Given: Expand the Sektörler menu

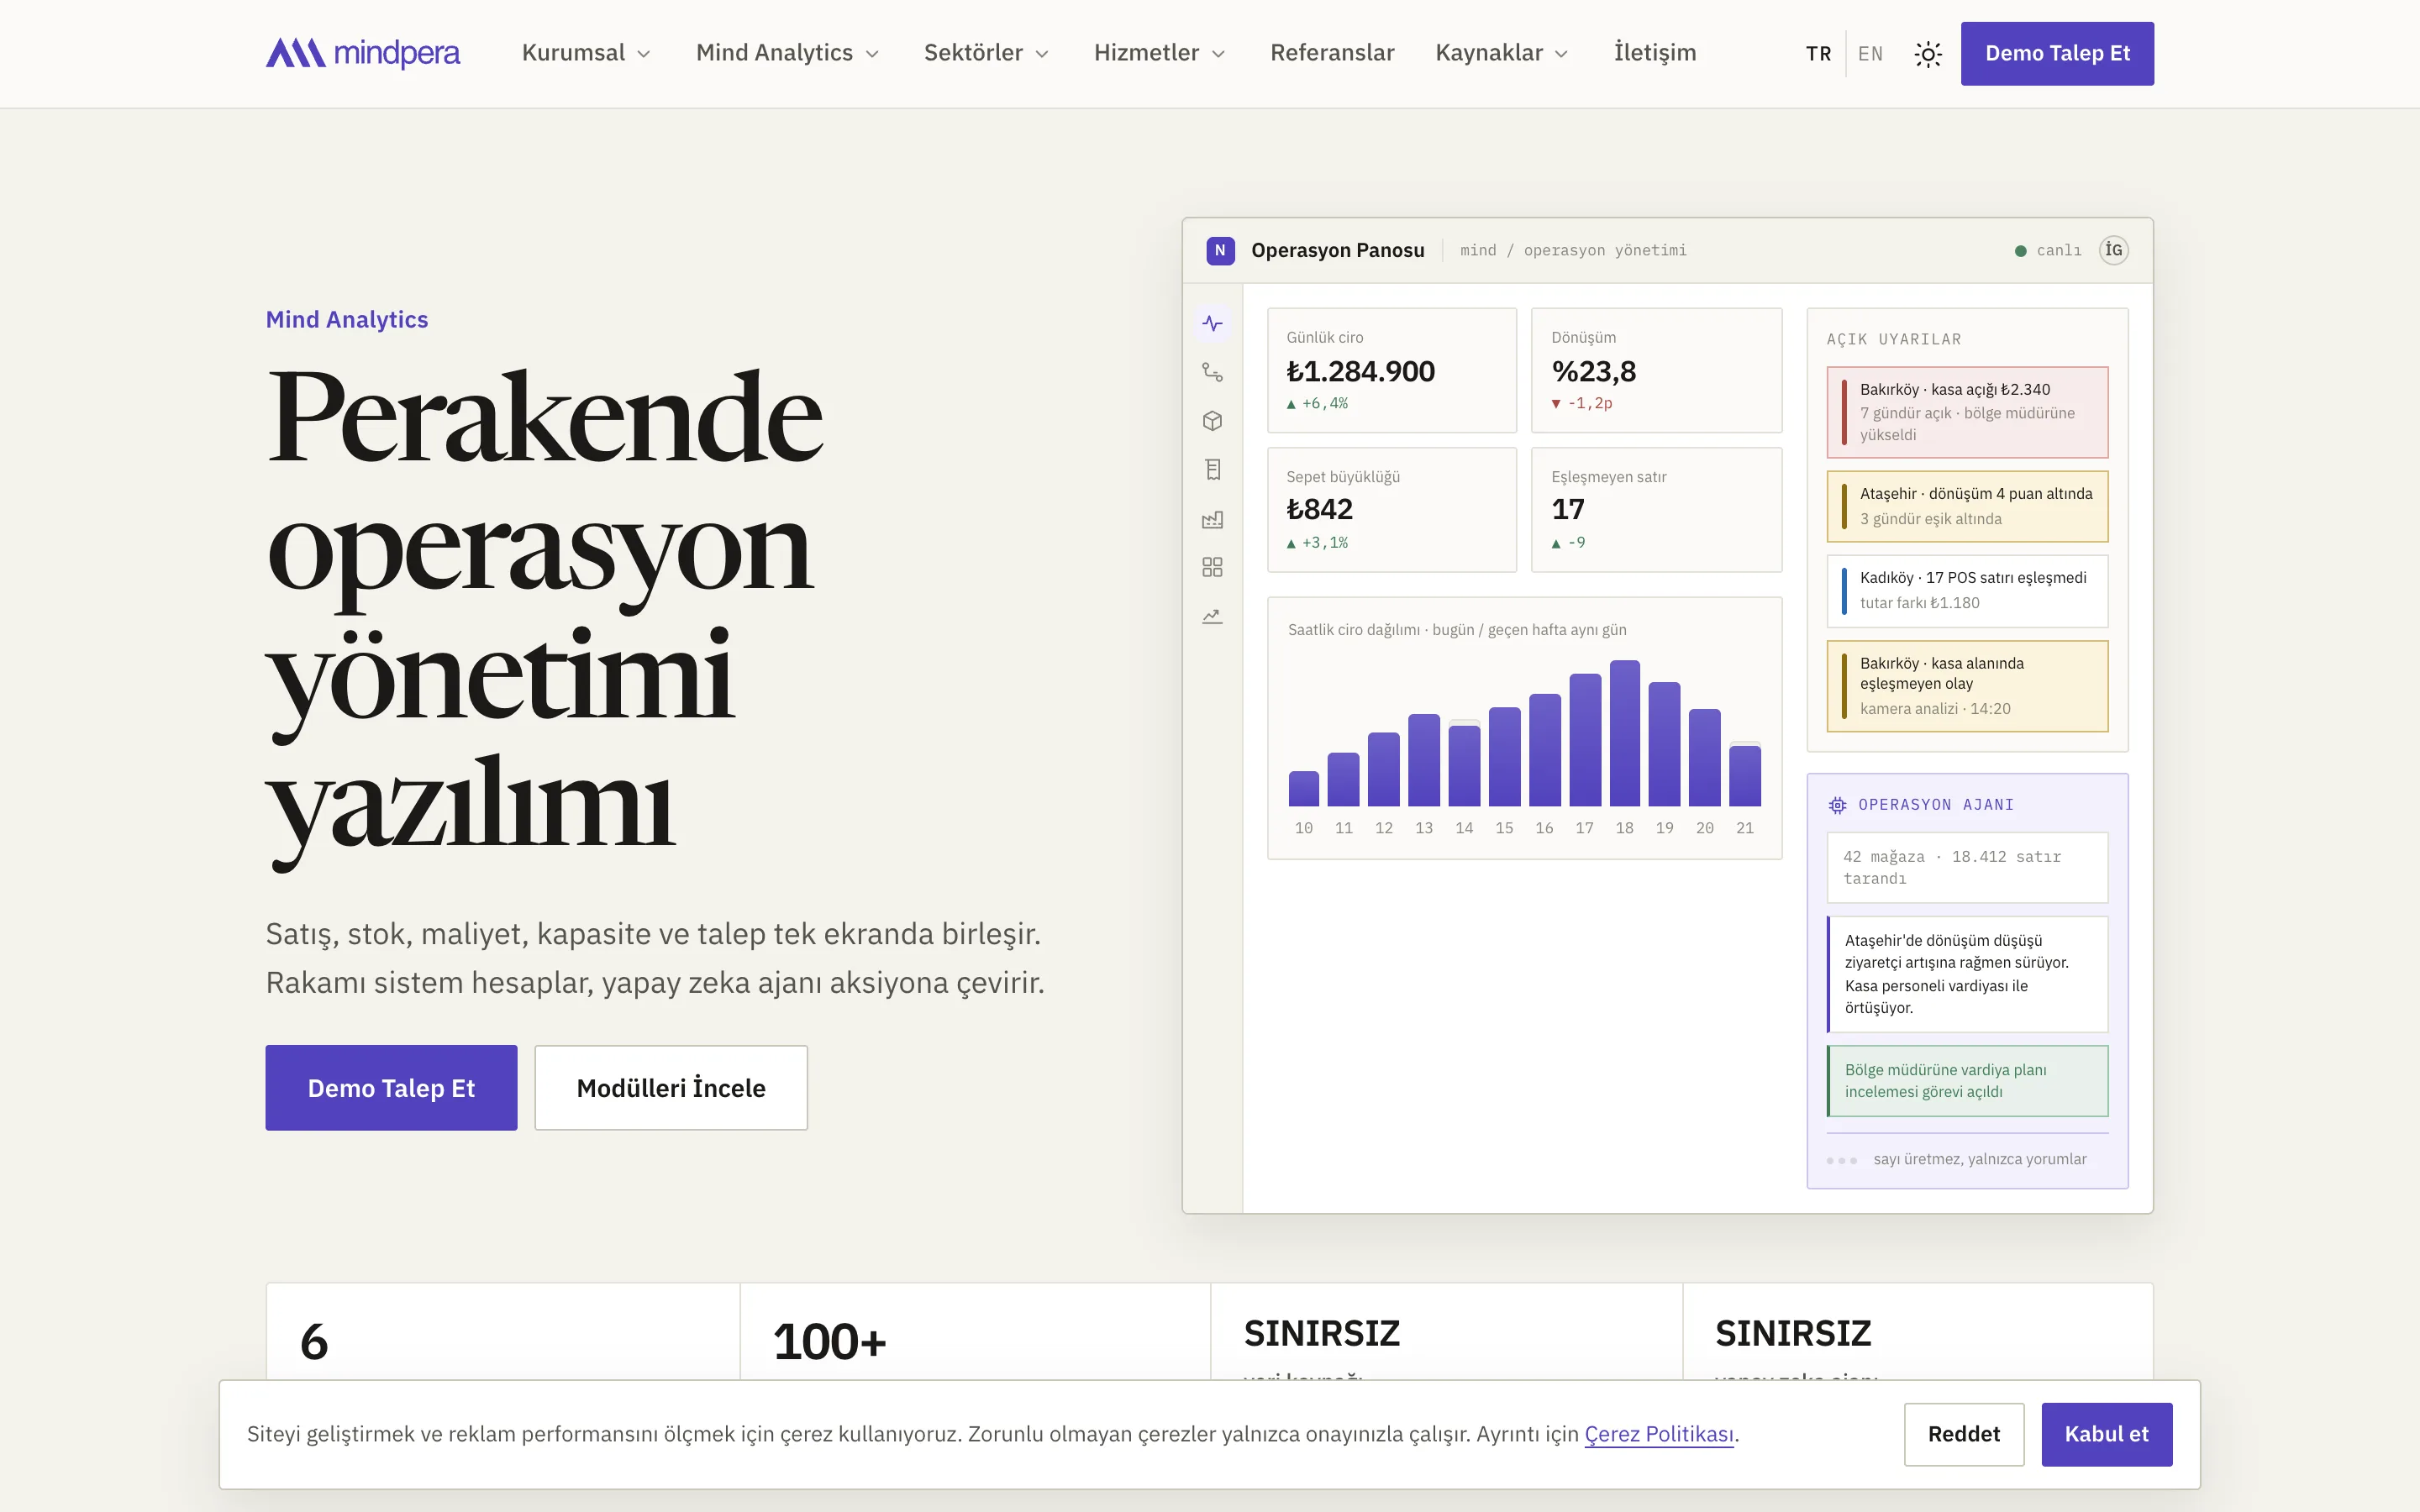Looking at the screenshot, I should click(986, 53).
